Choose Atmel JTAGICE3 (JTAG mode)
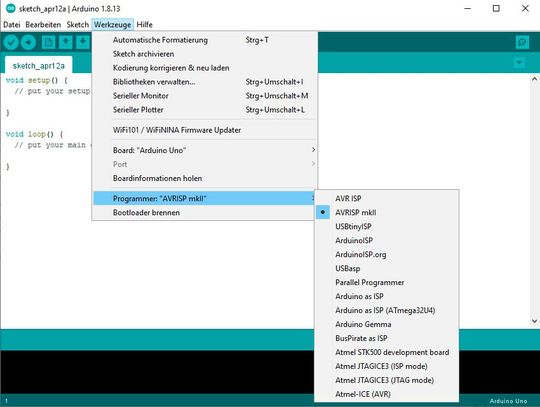This screenshot has height=407, width=540. (x=387, y=380)
